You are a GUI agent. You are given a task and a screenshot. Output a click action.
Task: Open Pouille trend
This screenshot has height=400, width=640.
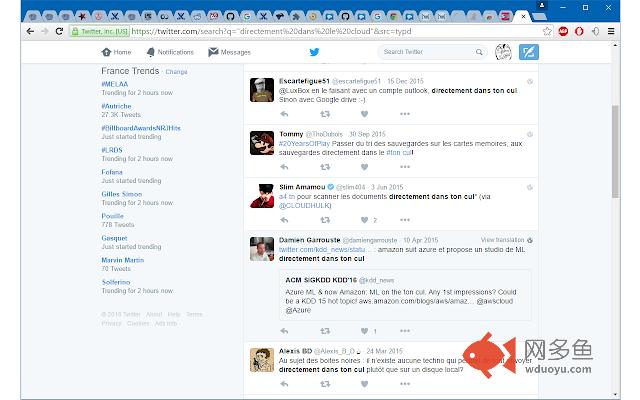(x=112, y=216)
